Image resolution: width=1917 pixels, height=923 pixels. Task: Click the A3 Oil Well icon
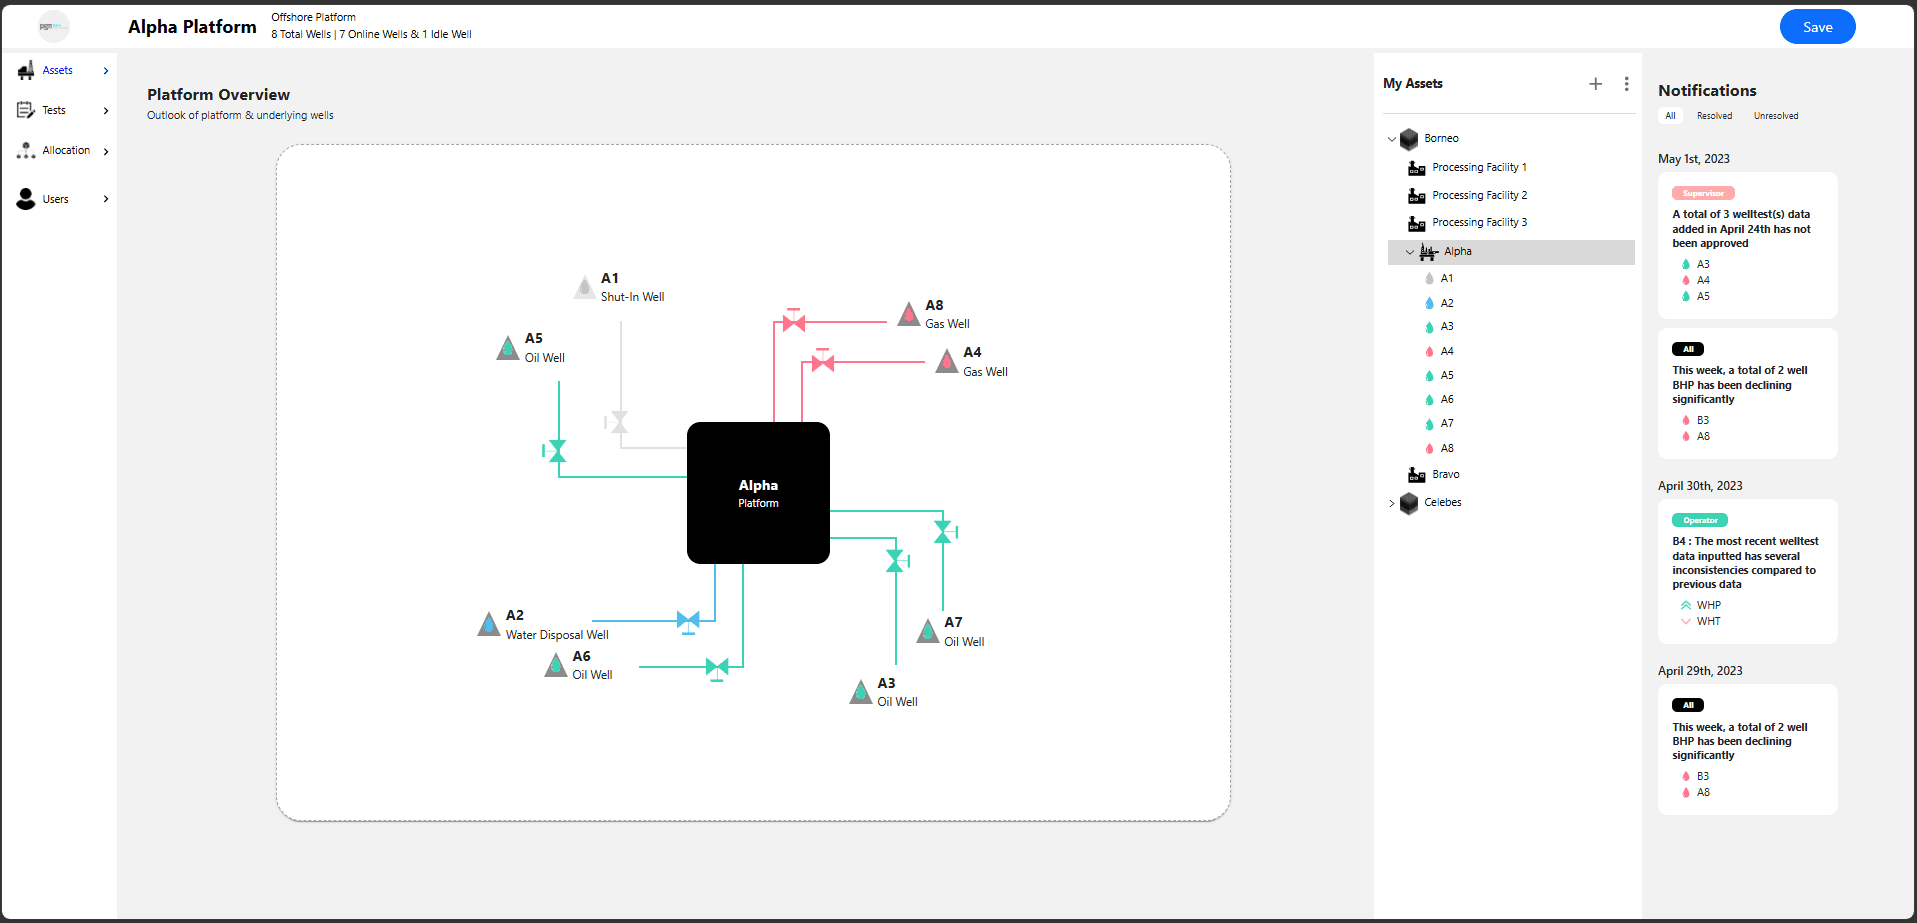click(861, 692)
